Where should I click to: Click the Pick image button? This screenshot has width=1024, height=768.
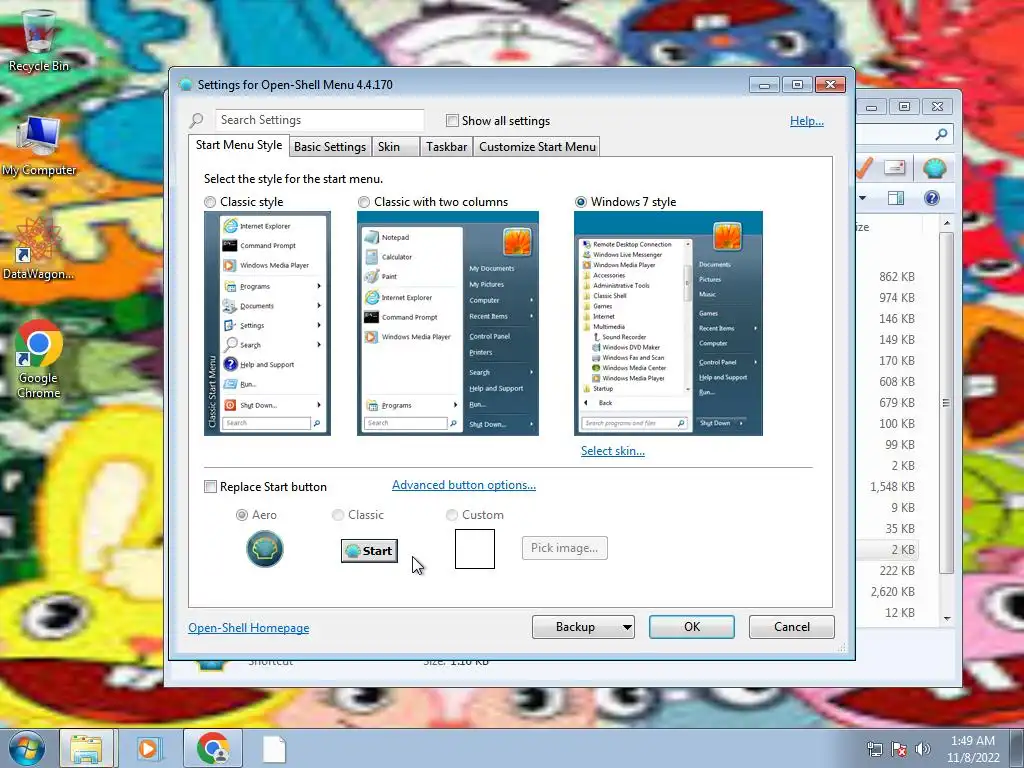[x=564, y=548]
